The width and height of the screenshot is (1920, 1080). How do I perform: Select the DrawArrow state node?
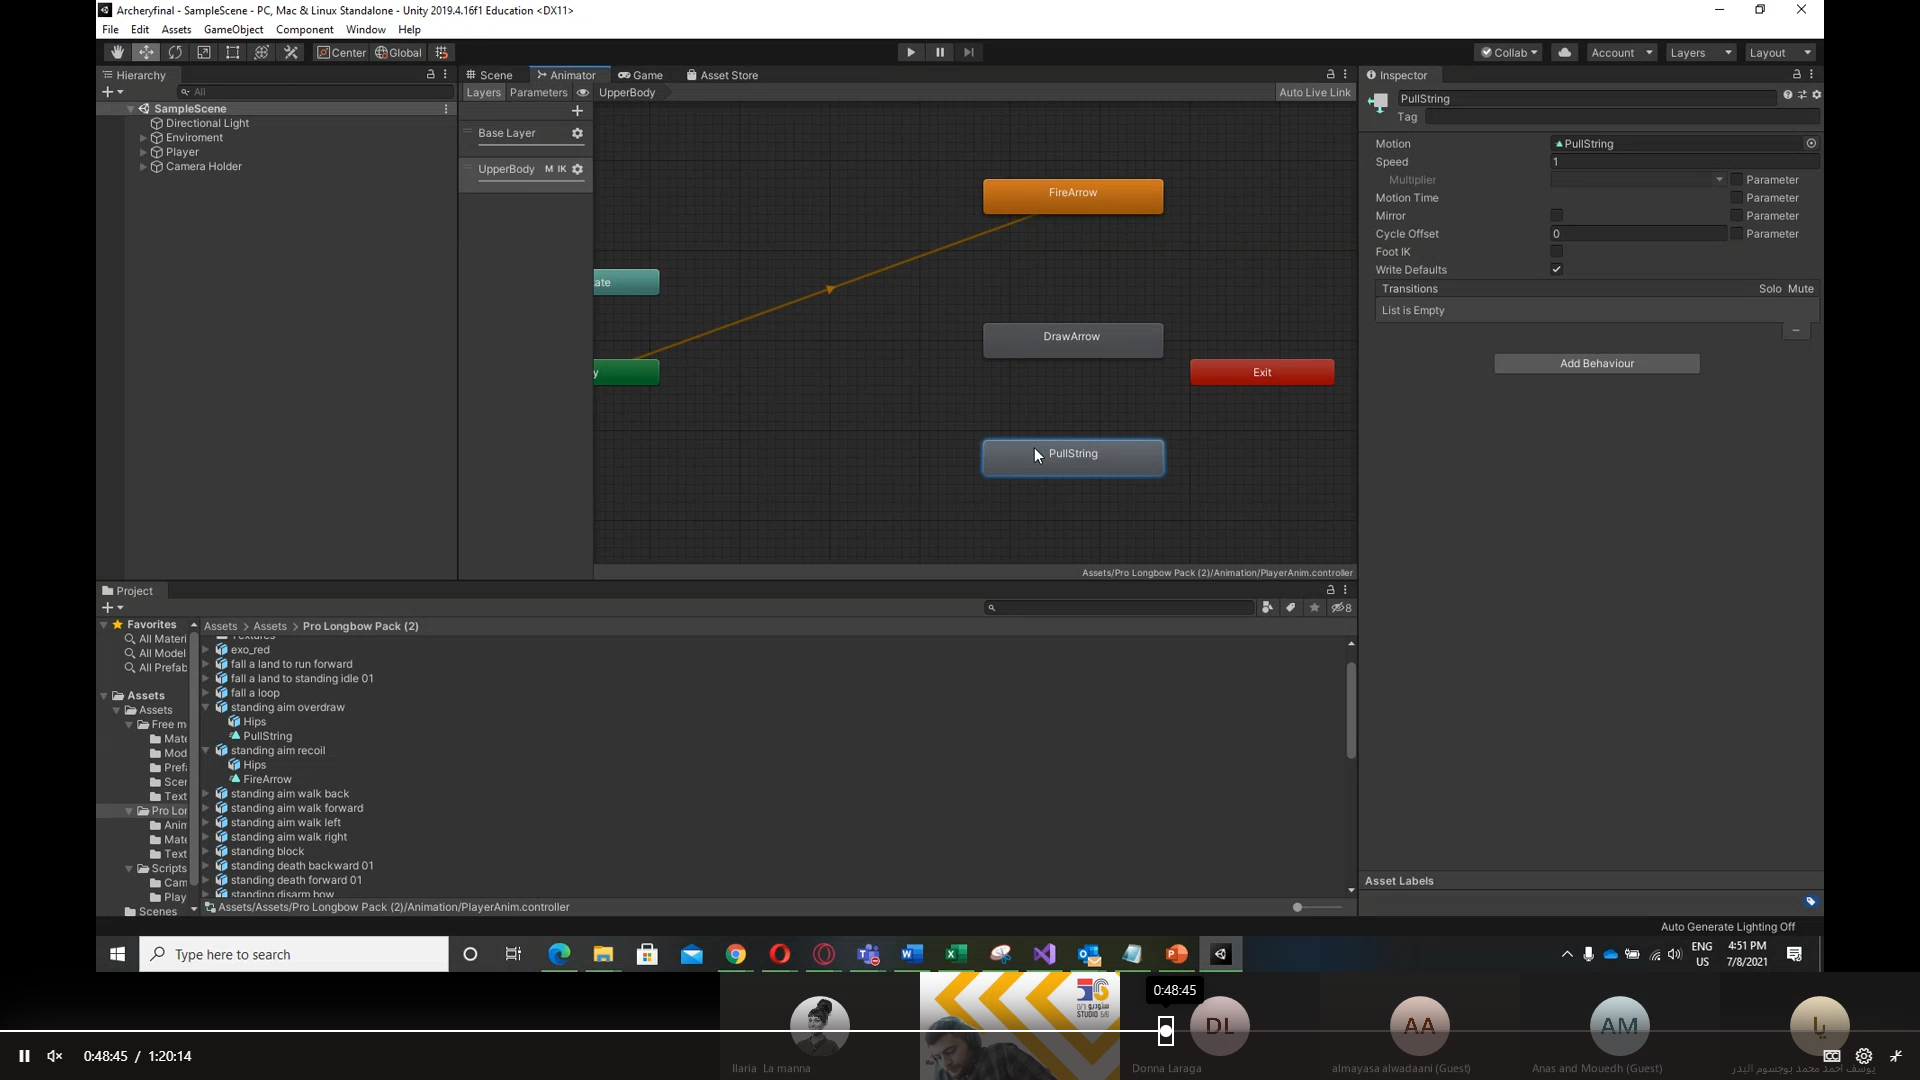click(x=1073, y=340)
